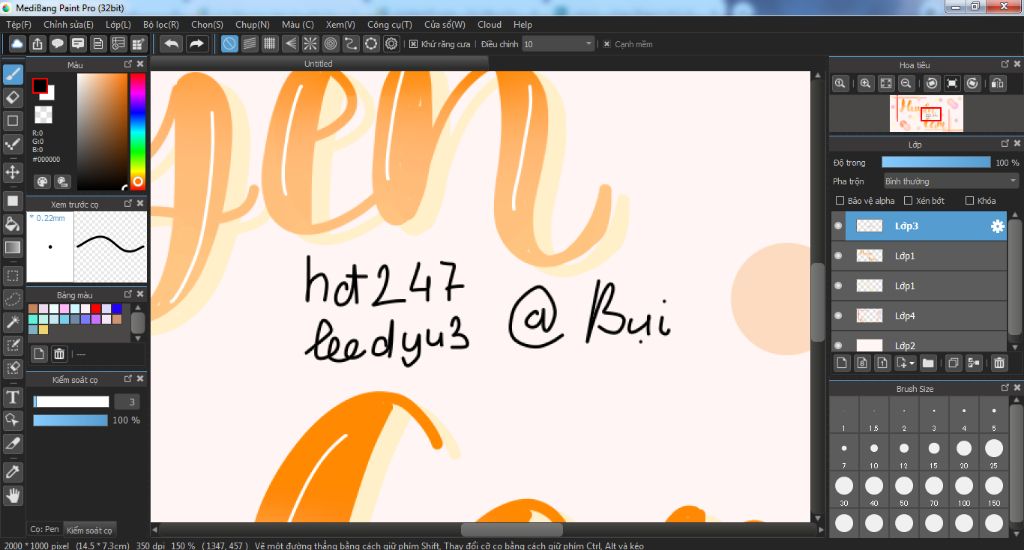Screen dimensions: 1024x550
Task: Hide the Lớp4 layer
Action: (839, 315)
